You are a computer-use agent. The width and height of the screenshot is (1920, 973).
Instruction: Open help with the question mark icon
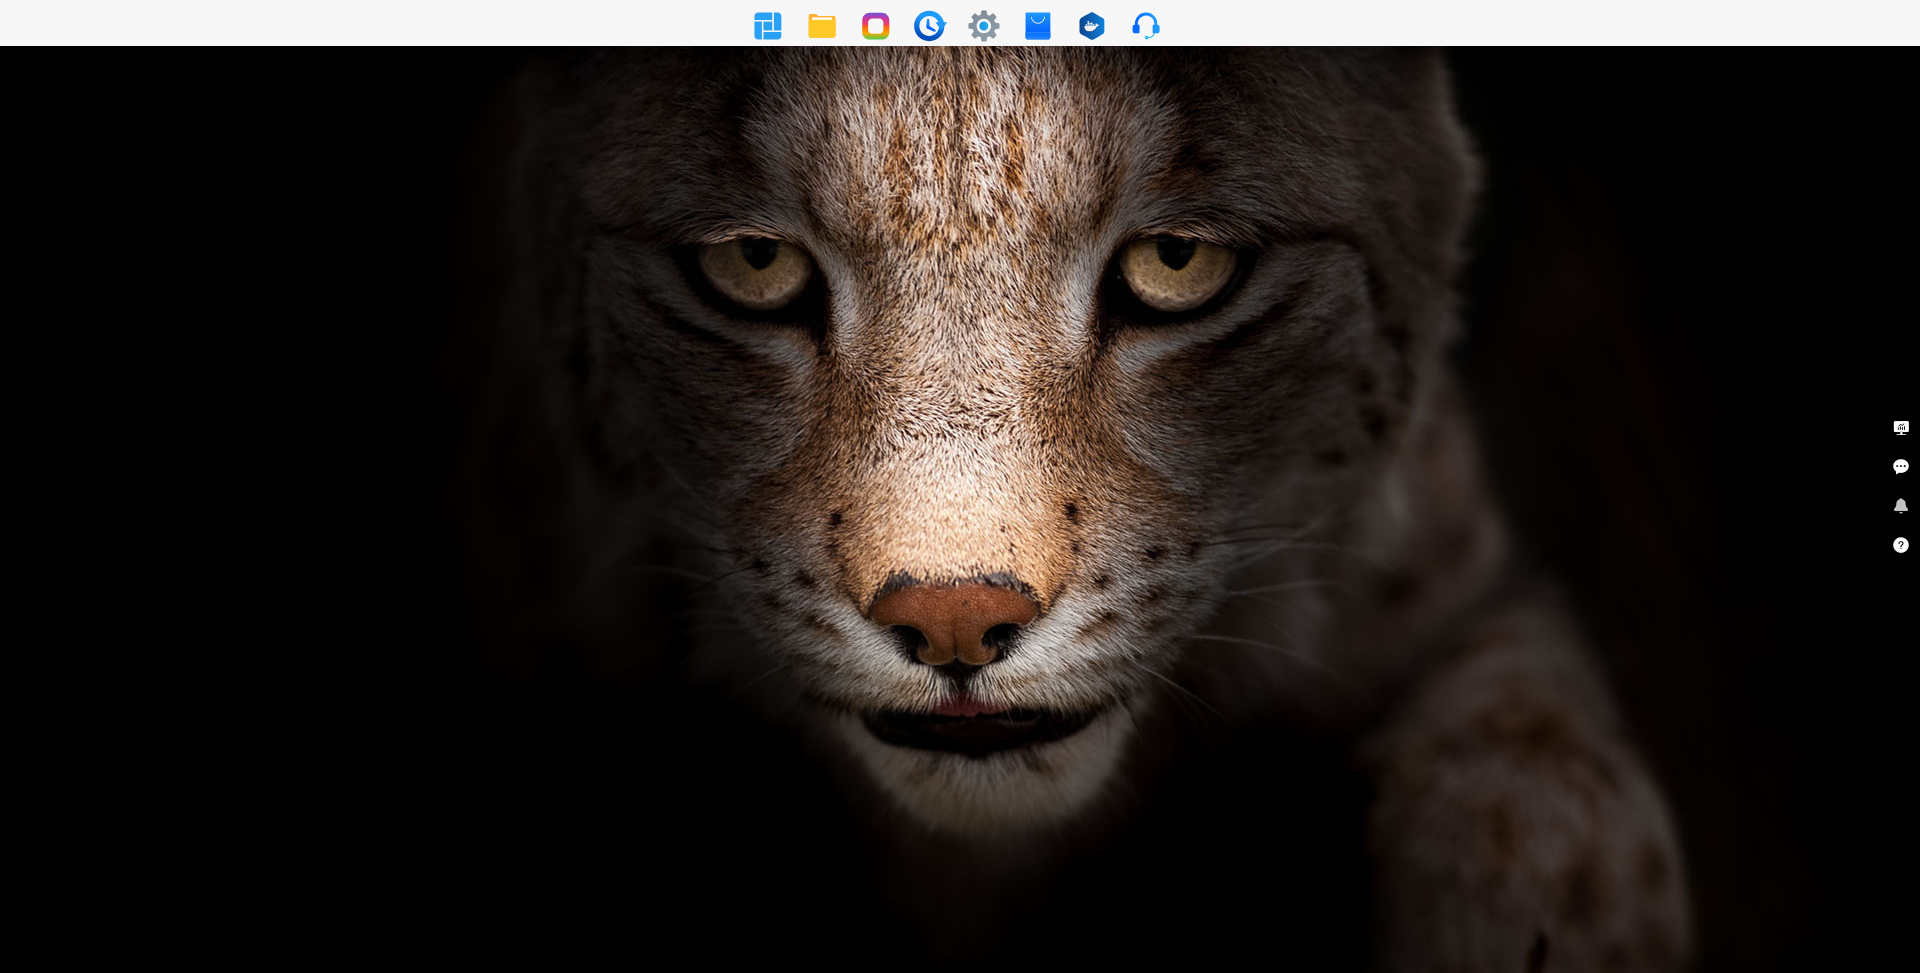1901,545
